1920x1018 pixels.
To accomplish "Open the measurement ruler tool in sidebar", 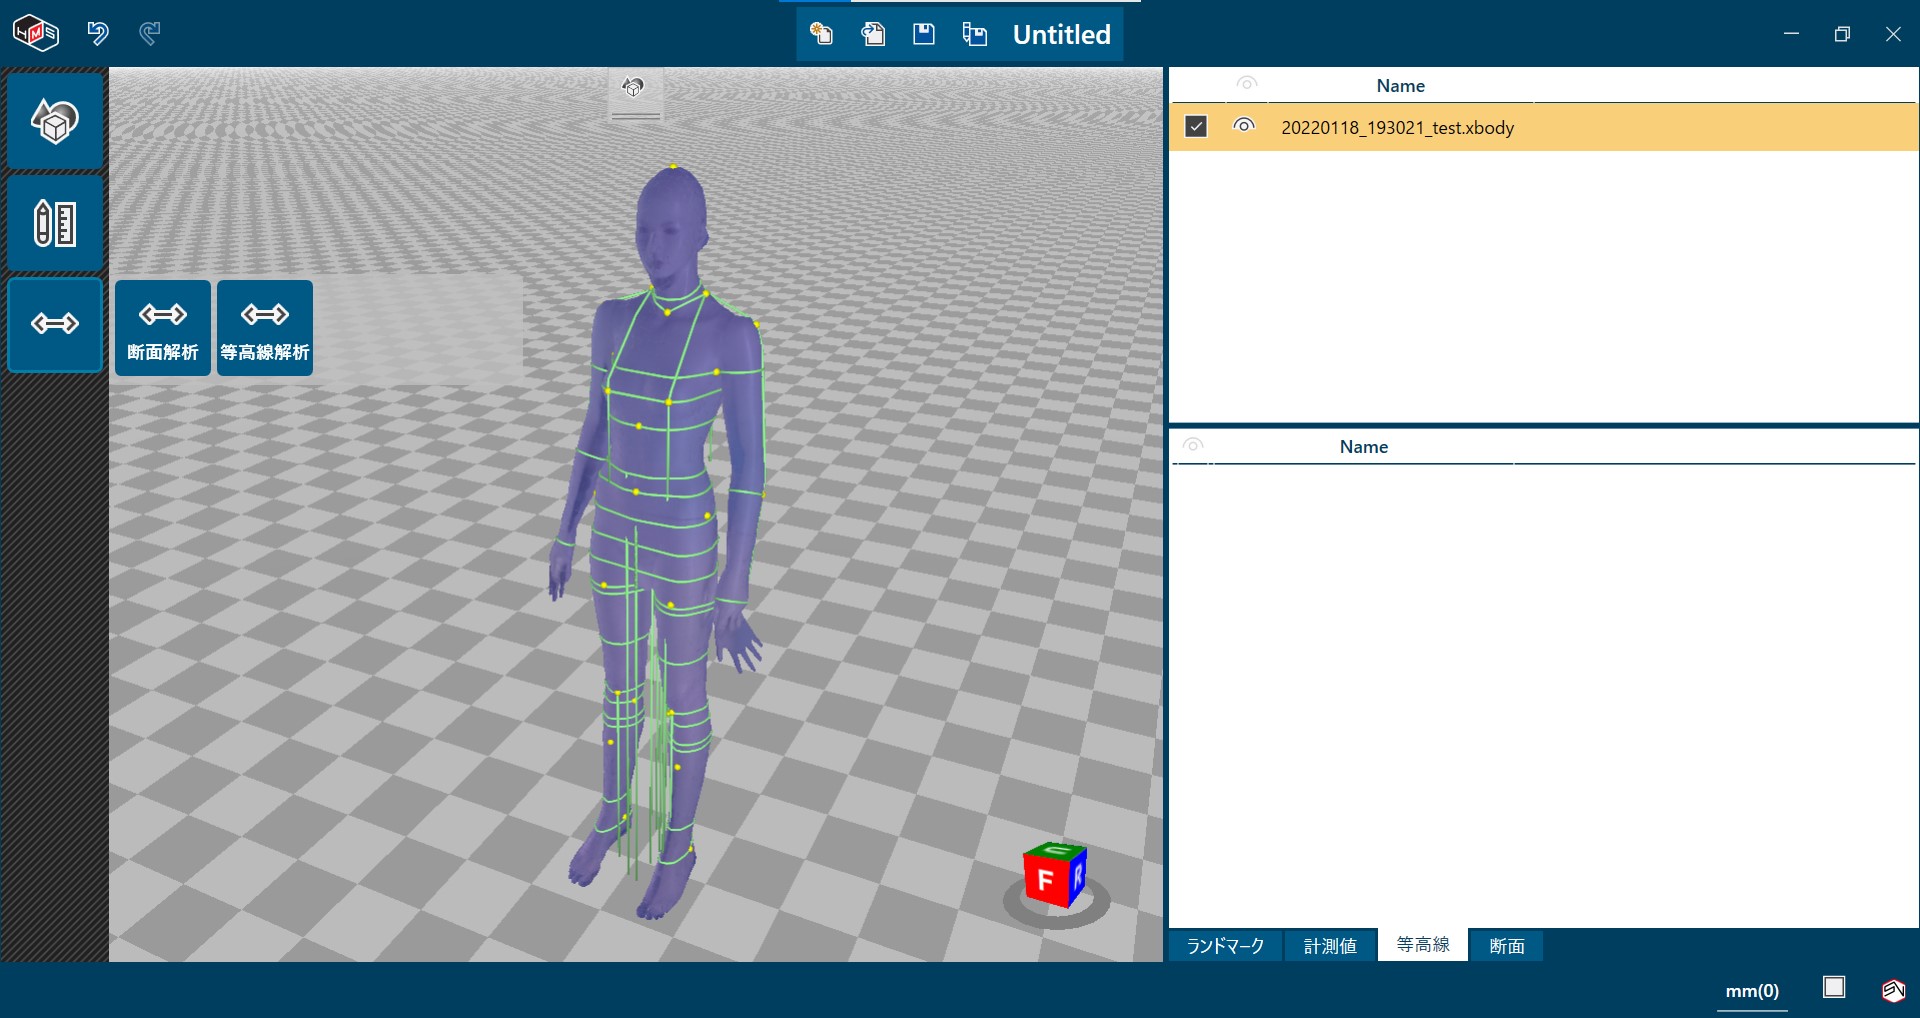I will tap(55, 223).
